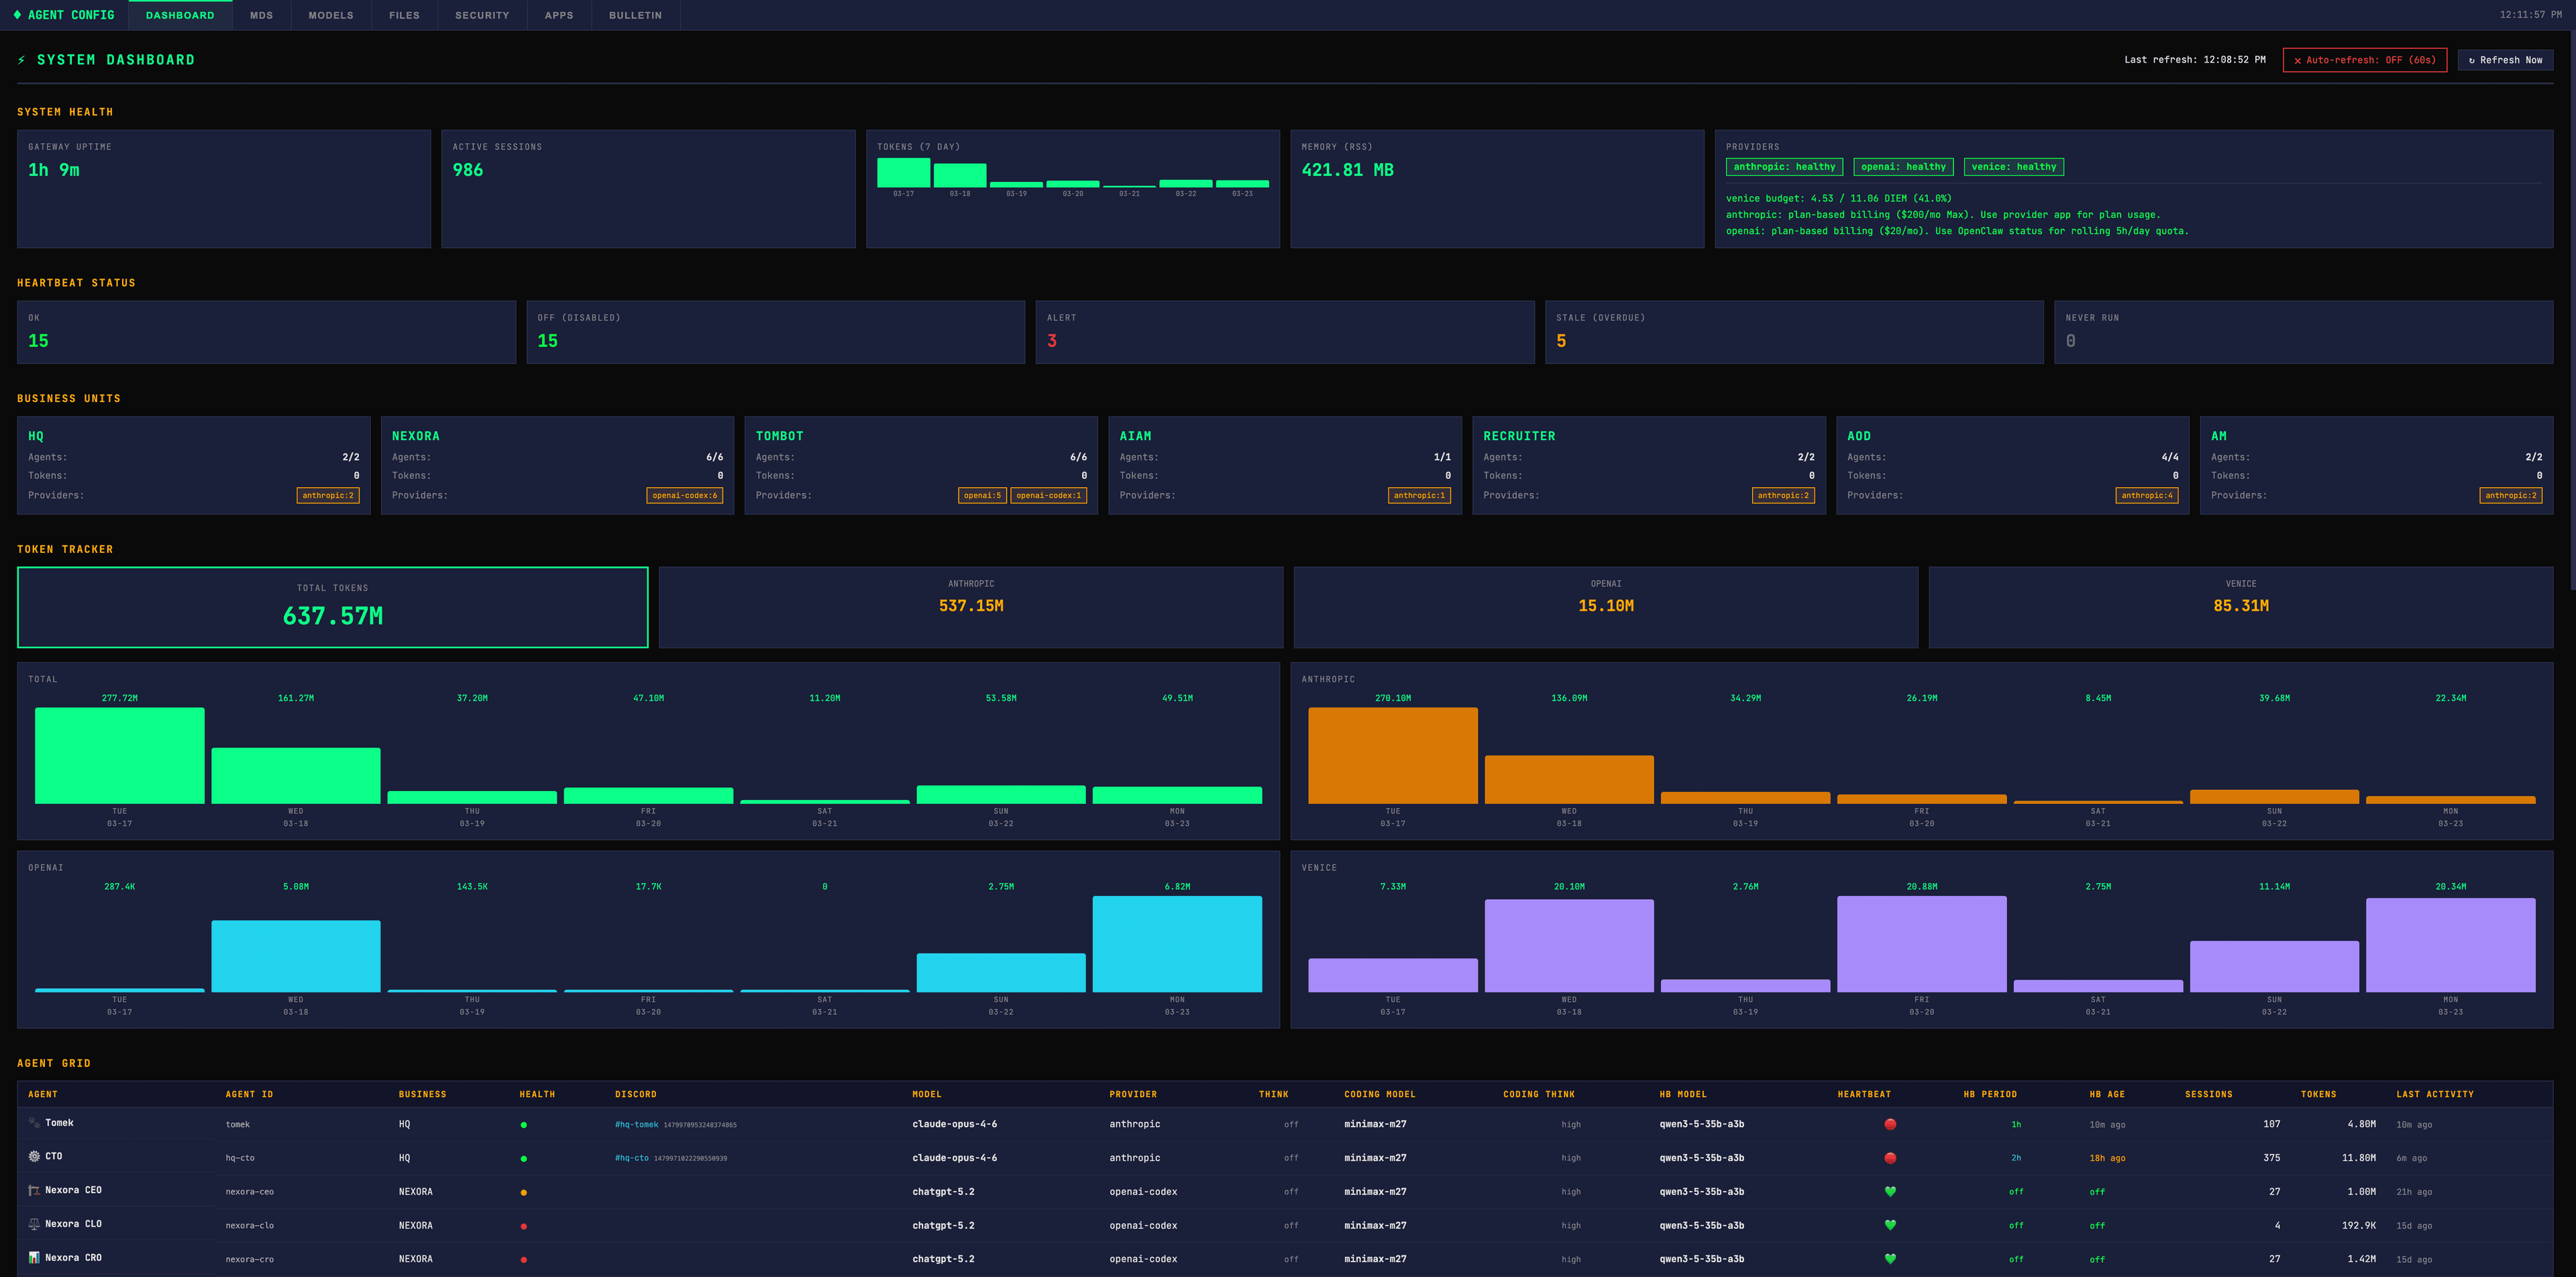The image size is (2576, 1277).
Task: Click the CTO gear icon
Action: click(x=34, y=1156)
